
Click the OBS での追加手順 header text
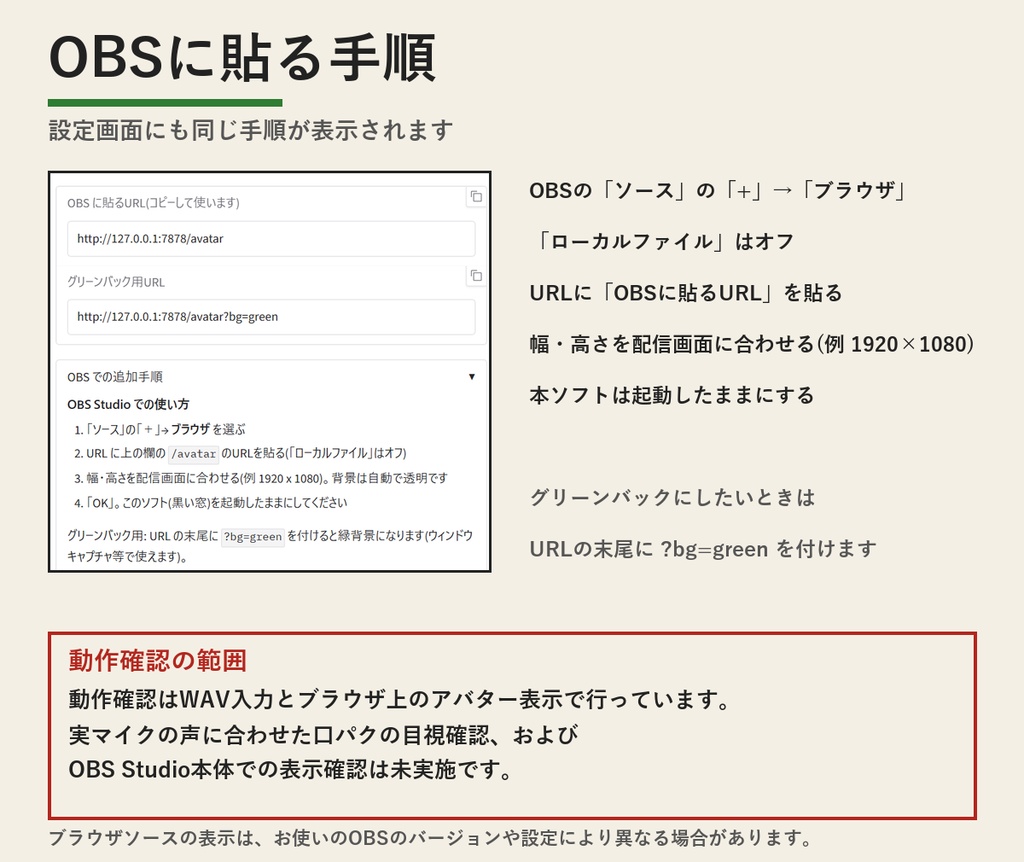click(115, 377)
